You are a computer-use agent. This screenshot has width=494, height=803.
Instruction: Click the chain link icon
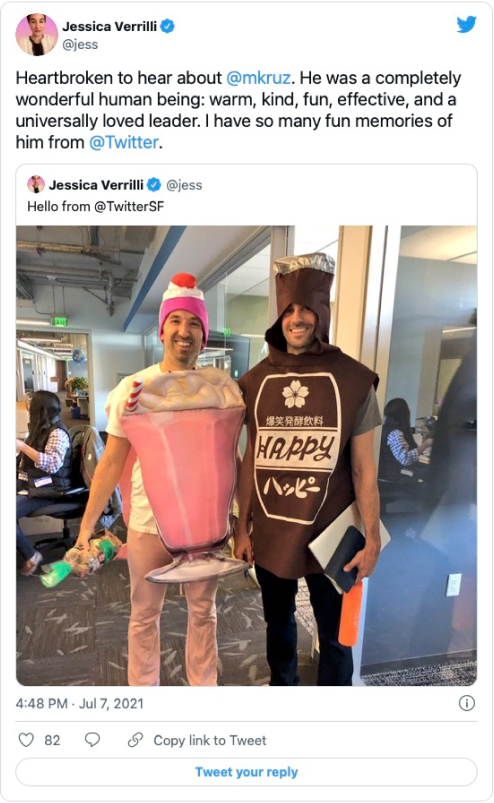tap(135, 740)
